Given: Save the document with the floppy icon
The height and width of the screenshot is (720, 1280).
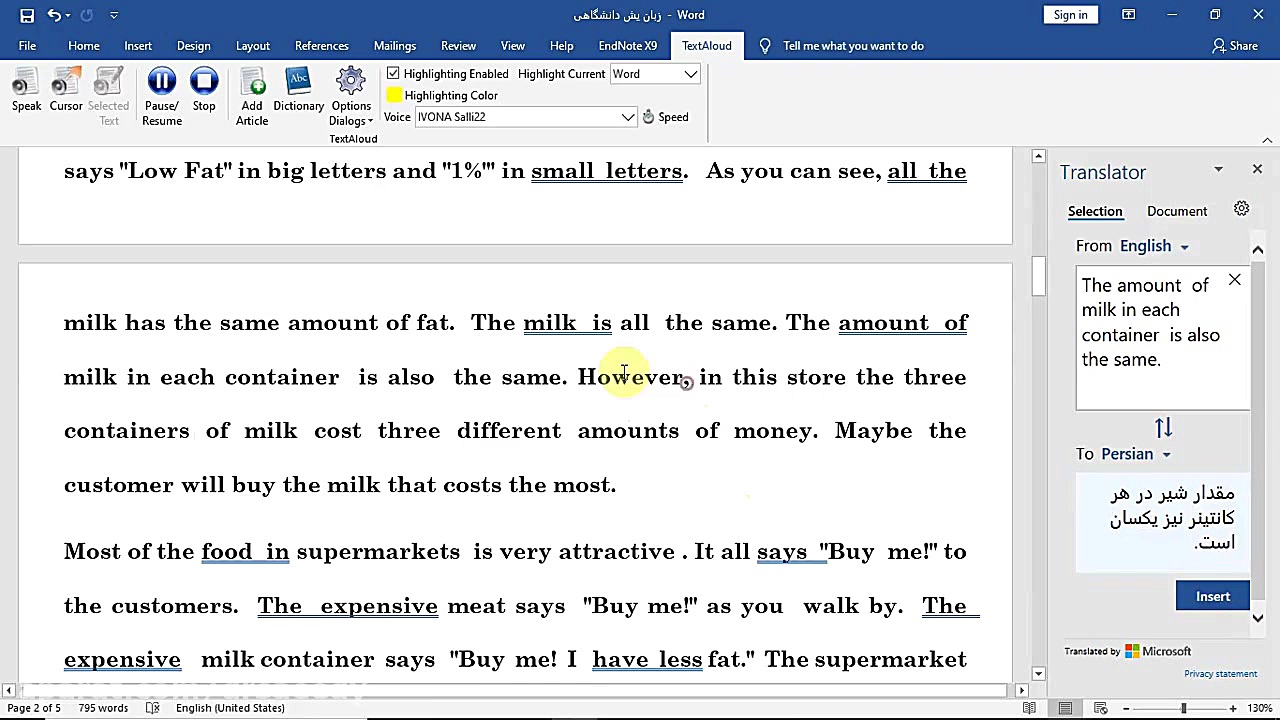Looking at the screenshot, I should pyautogui.click(x=27, y=15).
